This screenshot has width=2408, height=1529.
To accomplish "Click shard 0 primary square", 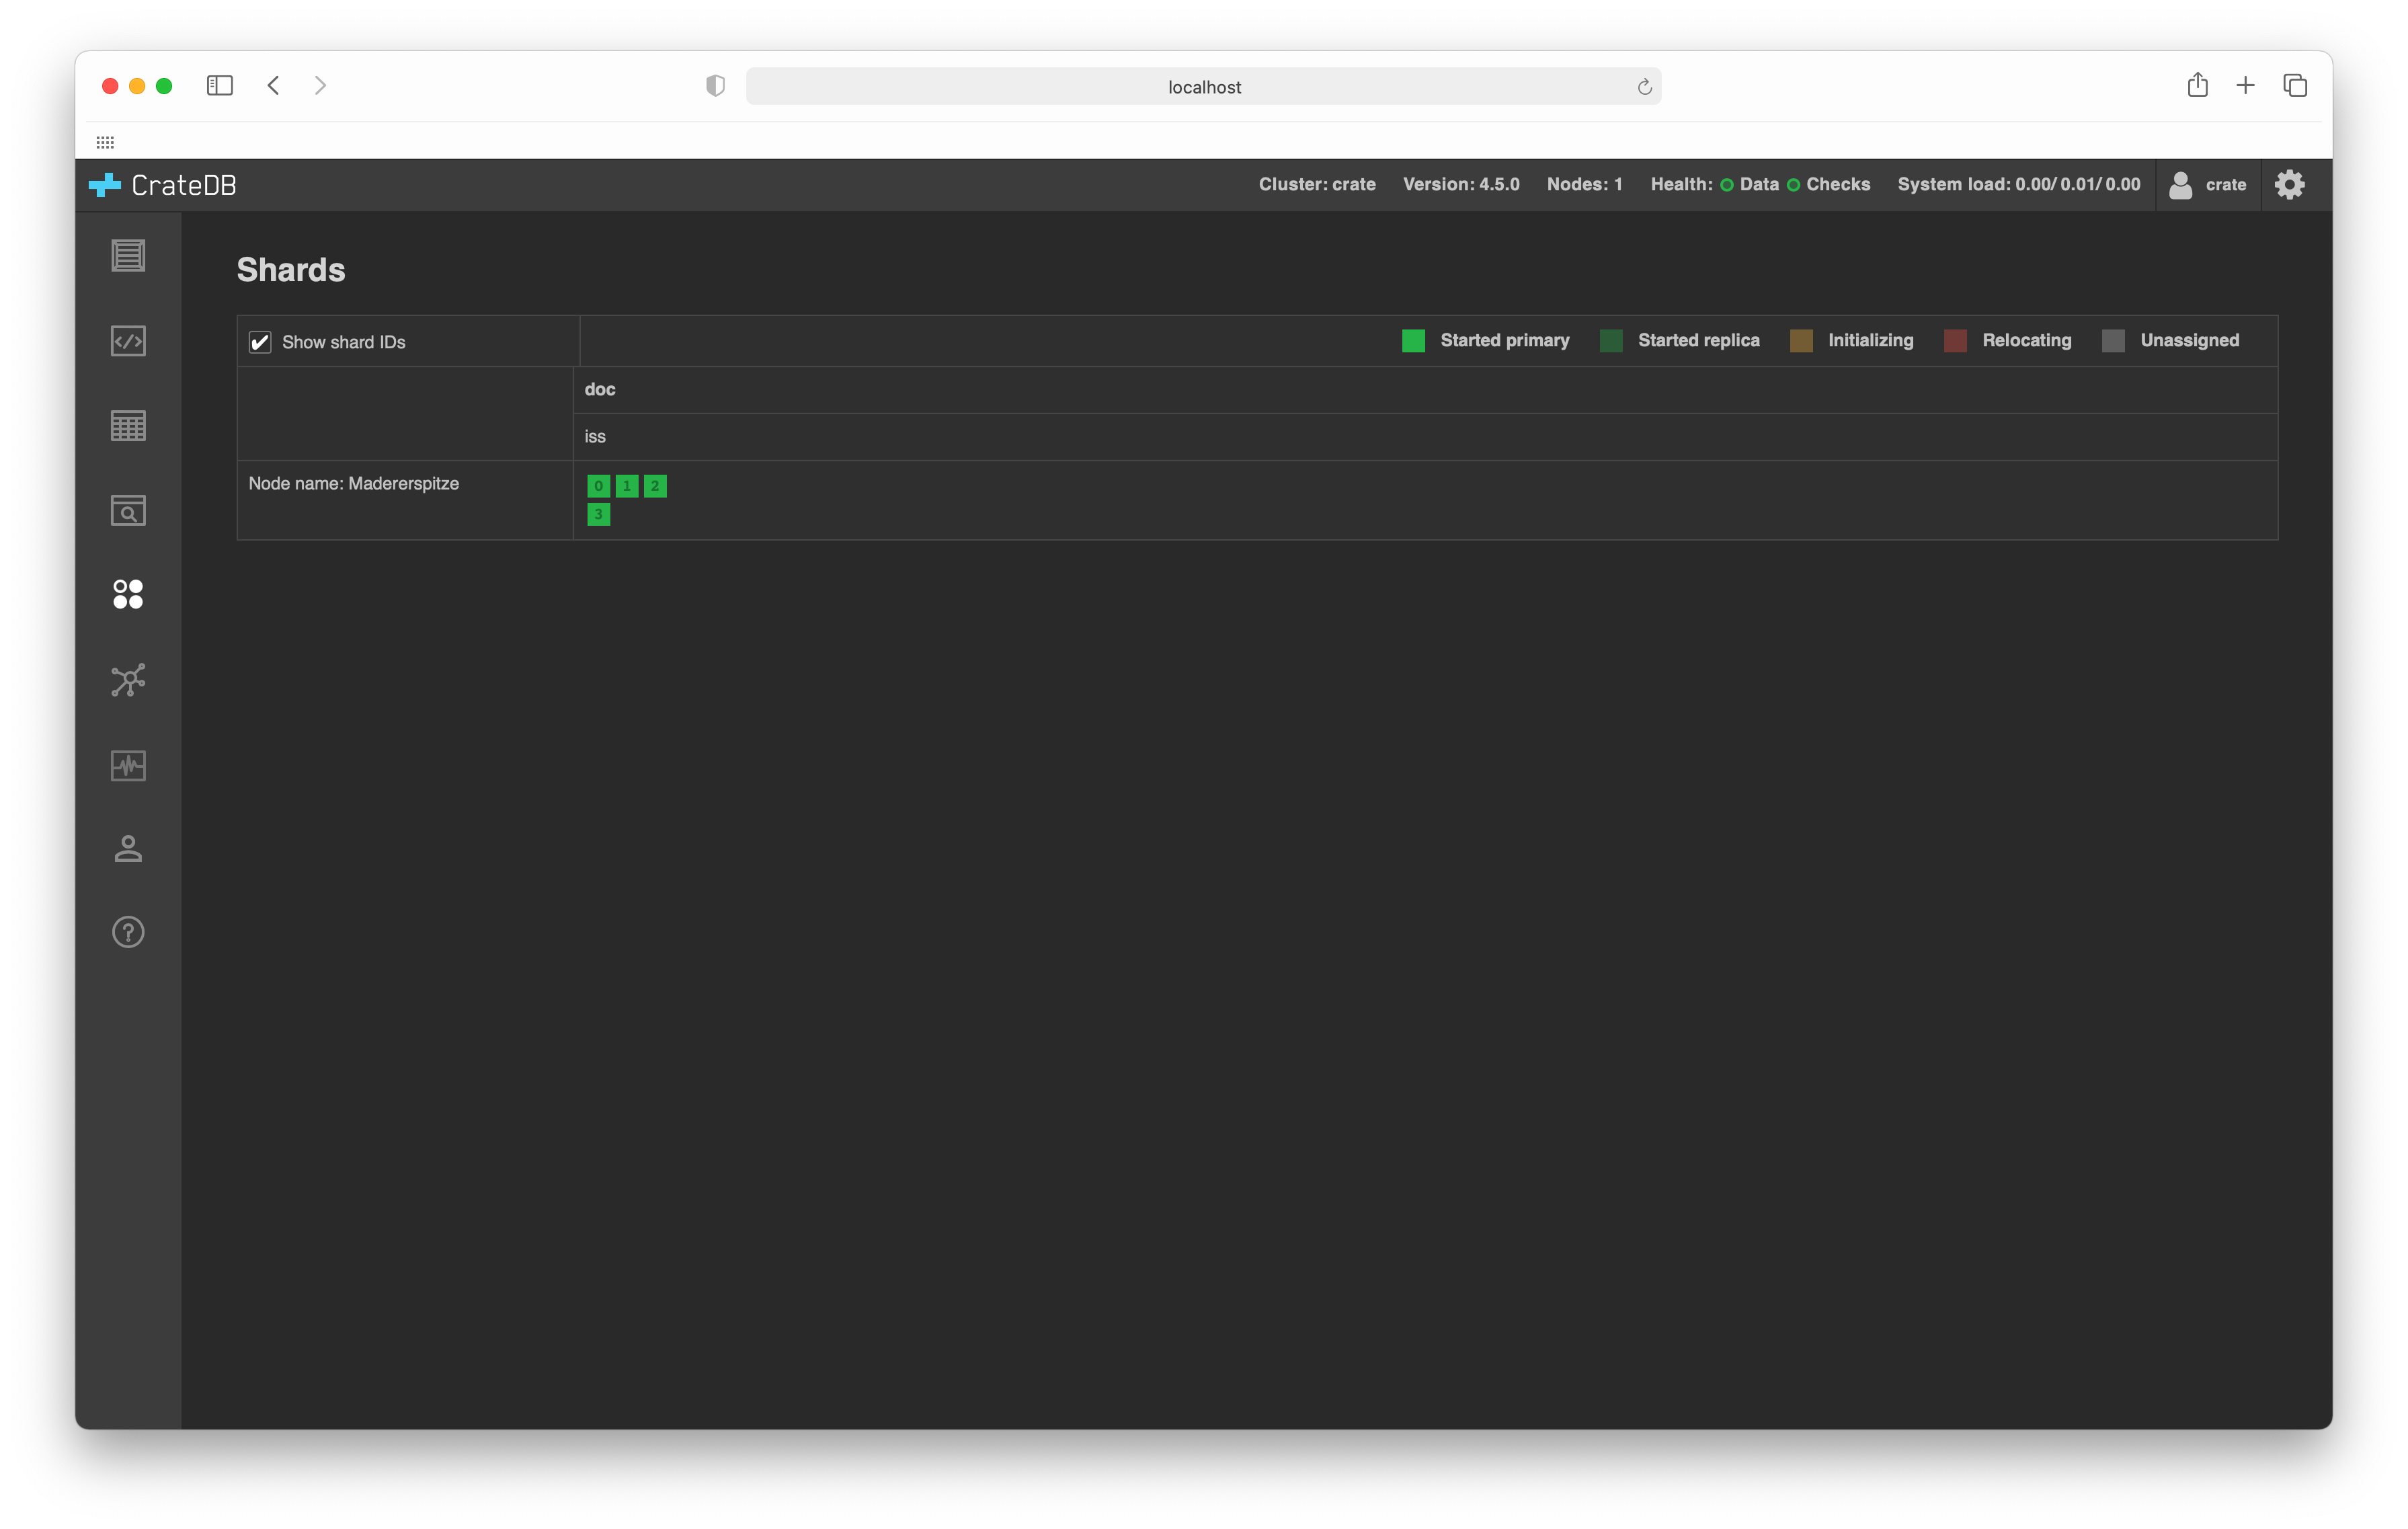I will 598,486.
